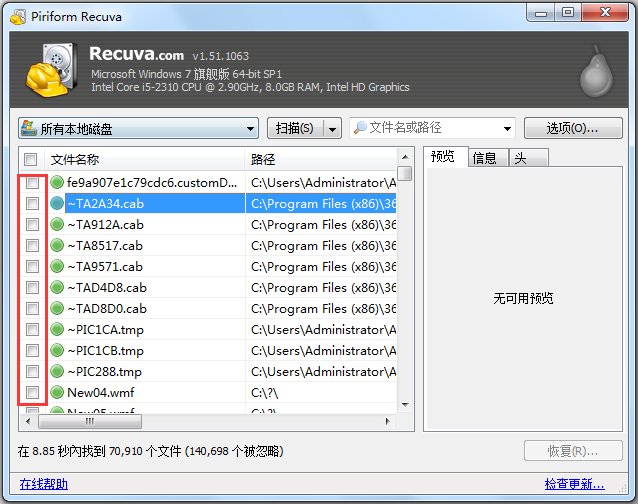Open the 在线帮助 link
This screenshot has height=504, width=638.
[44, 484]
